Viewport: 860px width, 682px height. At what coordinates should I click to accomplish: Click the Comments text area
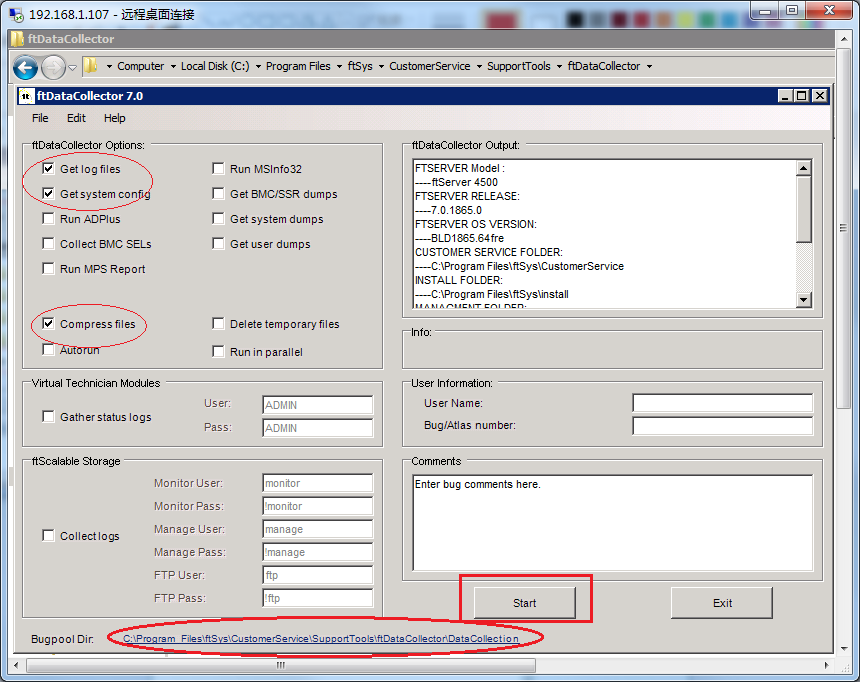pos(613,523)
